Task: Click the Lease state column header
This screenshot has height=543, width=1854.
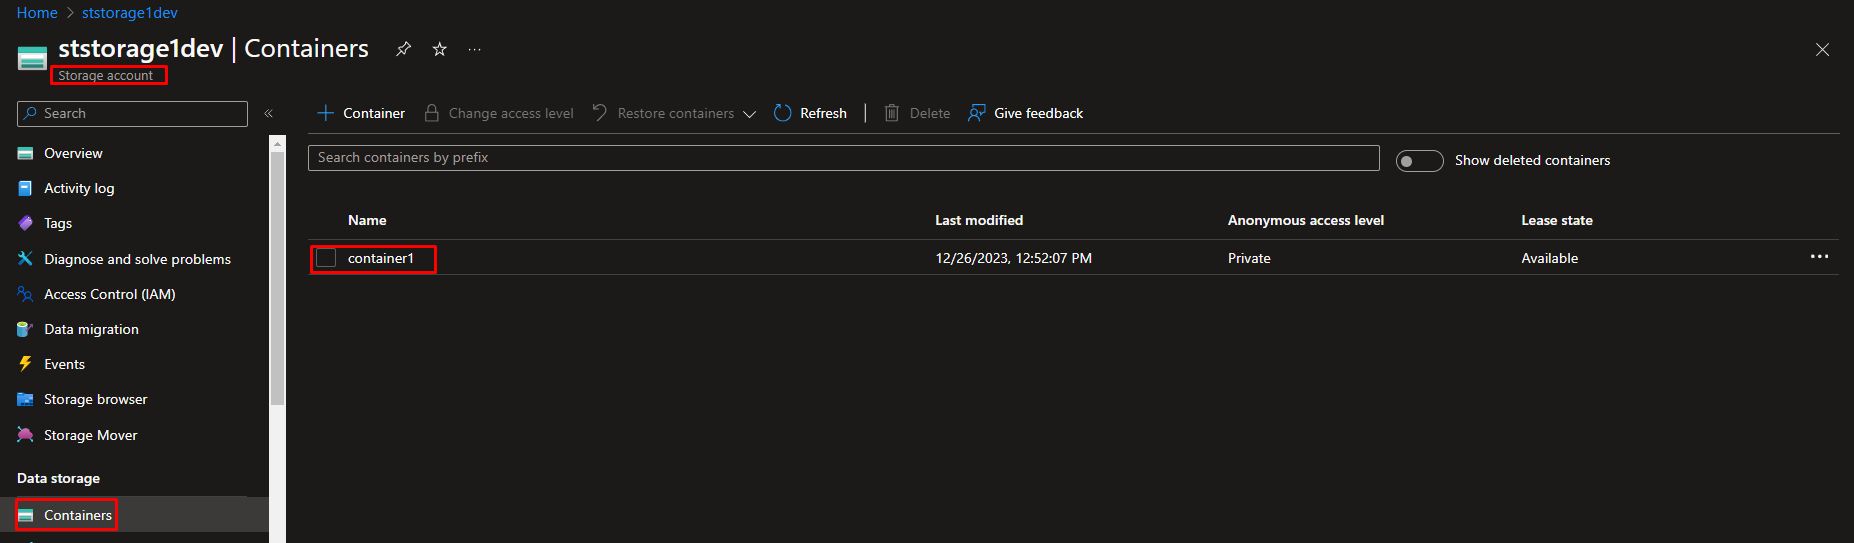Action: [x=1557, y=220]
